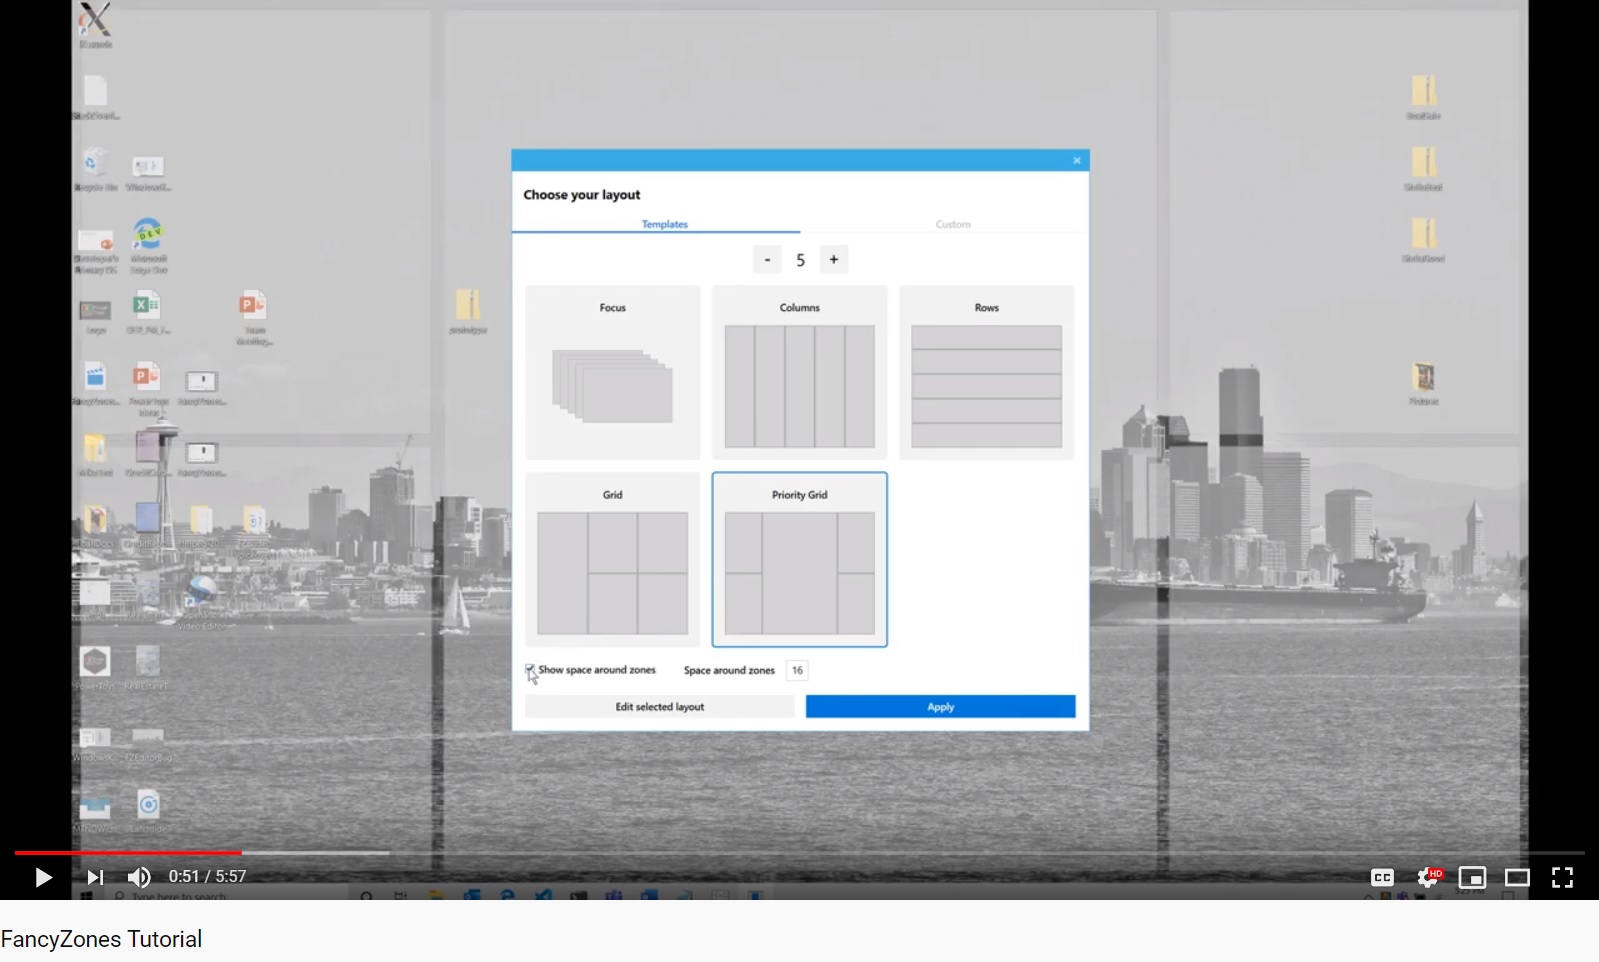Toggle Show space around zones checkbox
The height and width of the screenshot is (962, 1599).
click(x=530, y=670)
